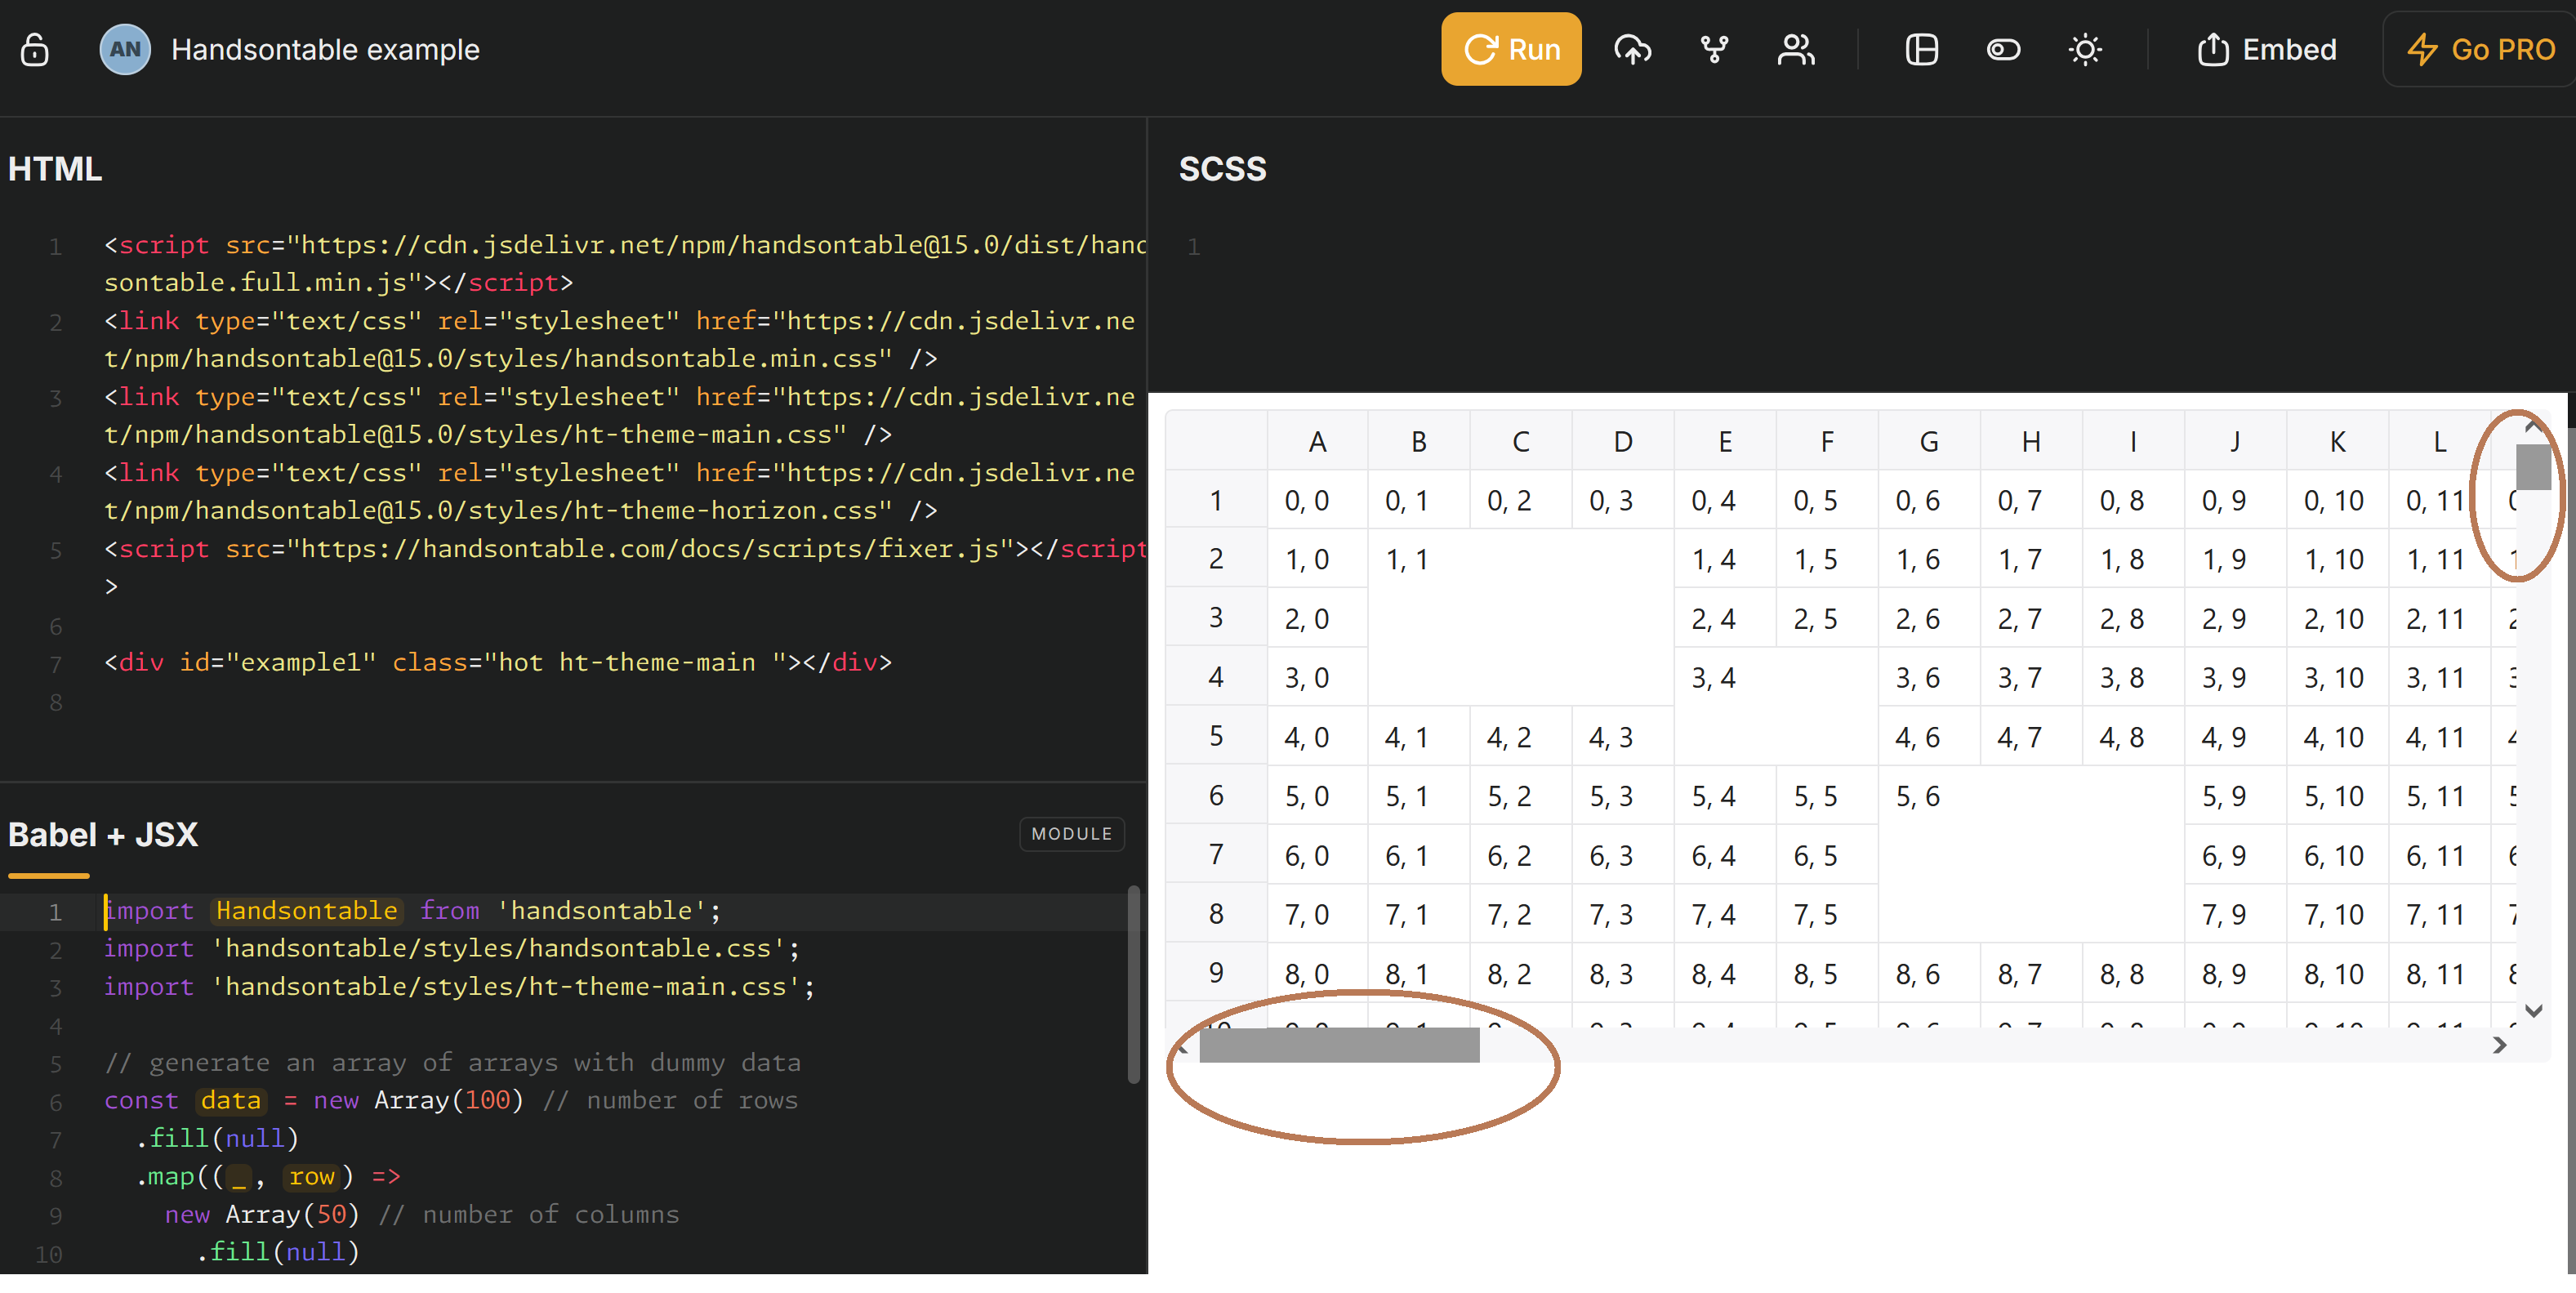Select the HTML editor panel header
Viewport: 2576px width, 1293px height.
(x=55, y=169)
